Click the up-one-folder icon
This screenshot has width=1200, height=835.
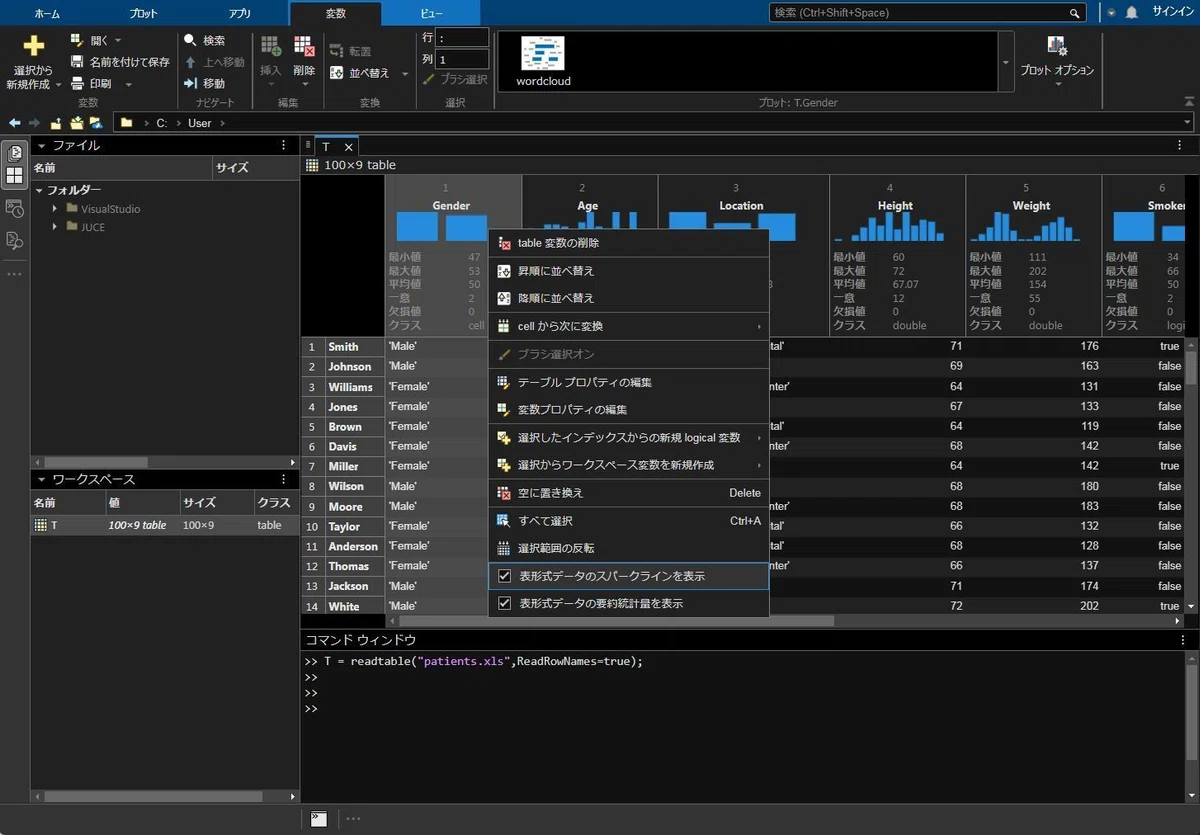click(x=56, y=123)
